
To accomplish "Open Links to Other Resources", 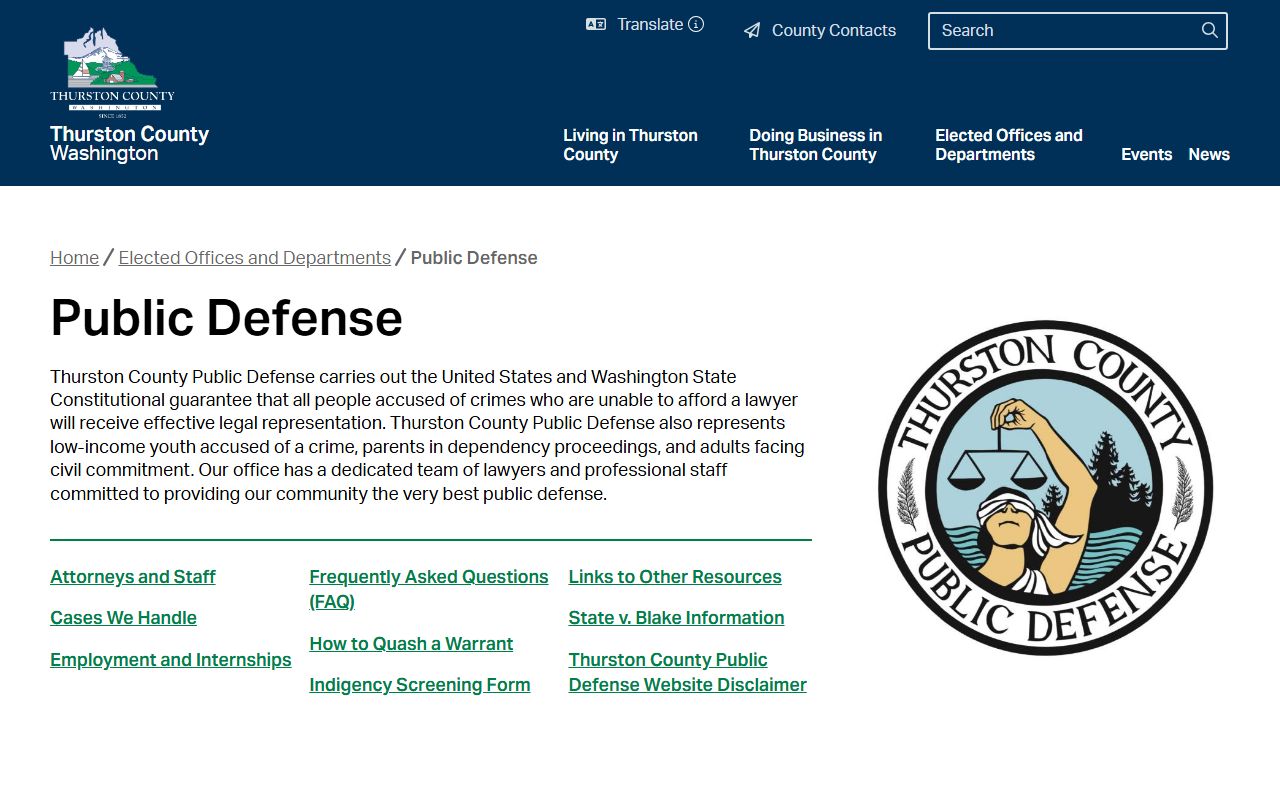I will [x=675, y=577].
